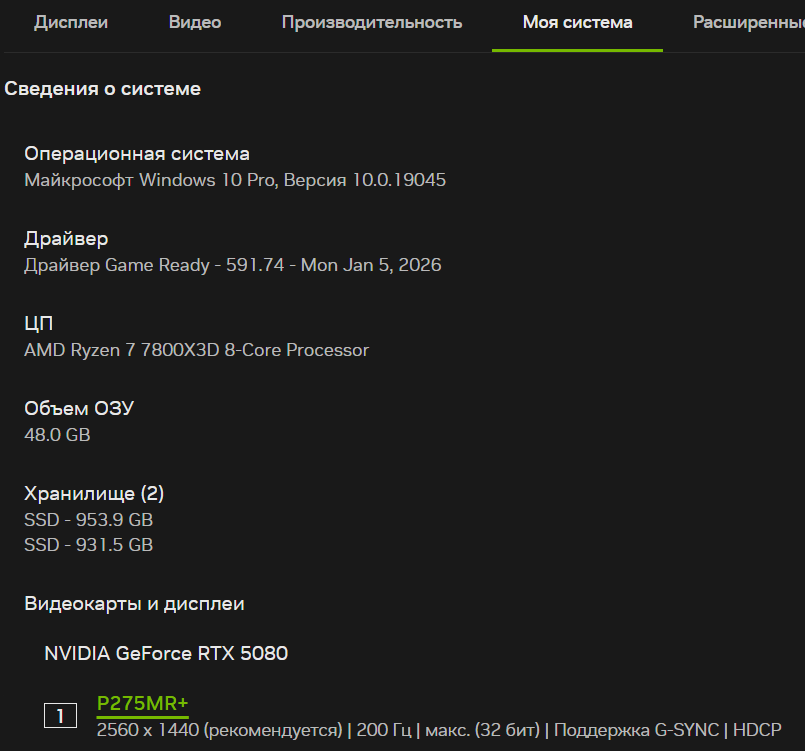Click the Объем ОЗУ label
Image resolution: width=805 pixels, height=751 pixels.
(x=79, y=409)
